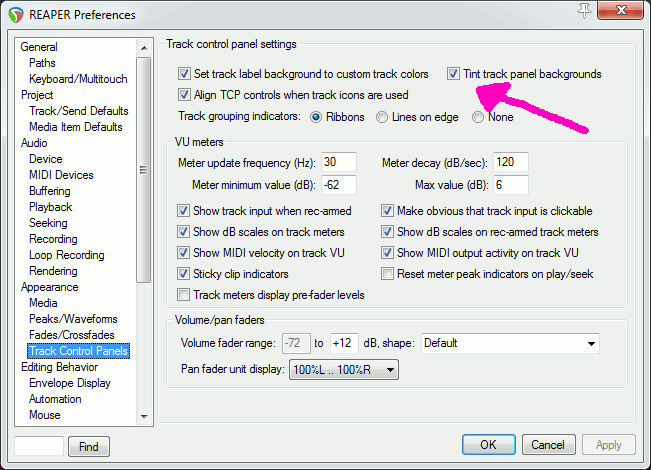Disable Sticky clip indicators
The width and height of the screenshot is (651, 470).
[x=183, y=274]
